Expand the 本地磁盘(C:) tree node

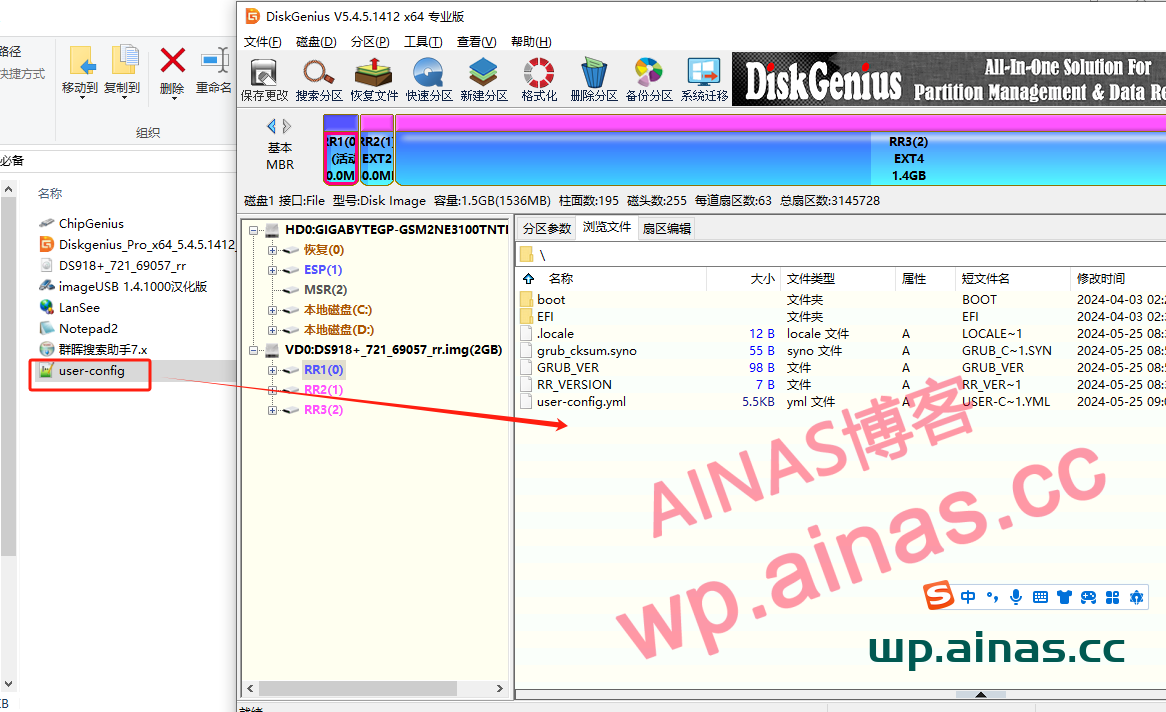(x=272, y=310)
